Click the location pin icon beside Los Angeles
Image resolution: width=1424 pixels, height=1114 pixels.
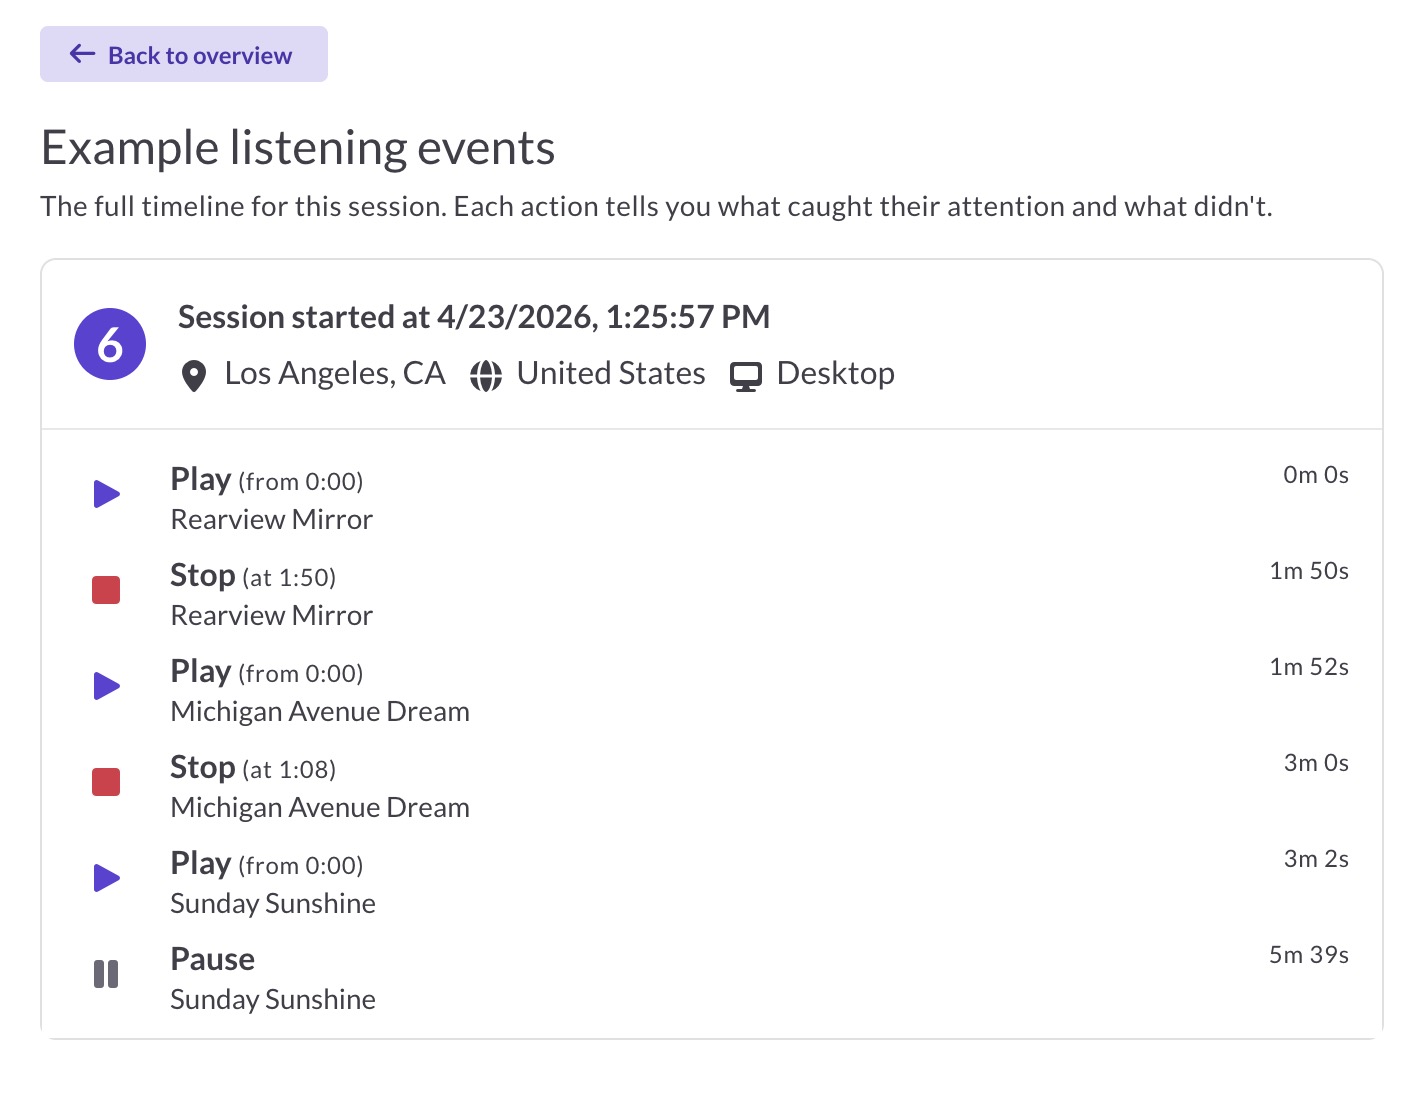tap(194, 376)
